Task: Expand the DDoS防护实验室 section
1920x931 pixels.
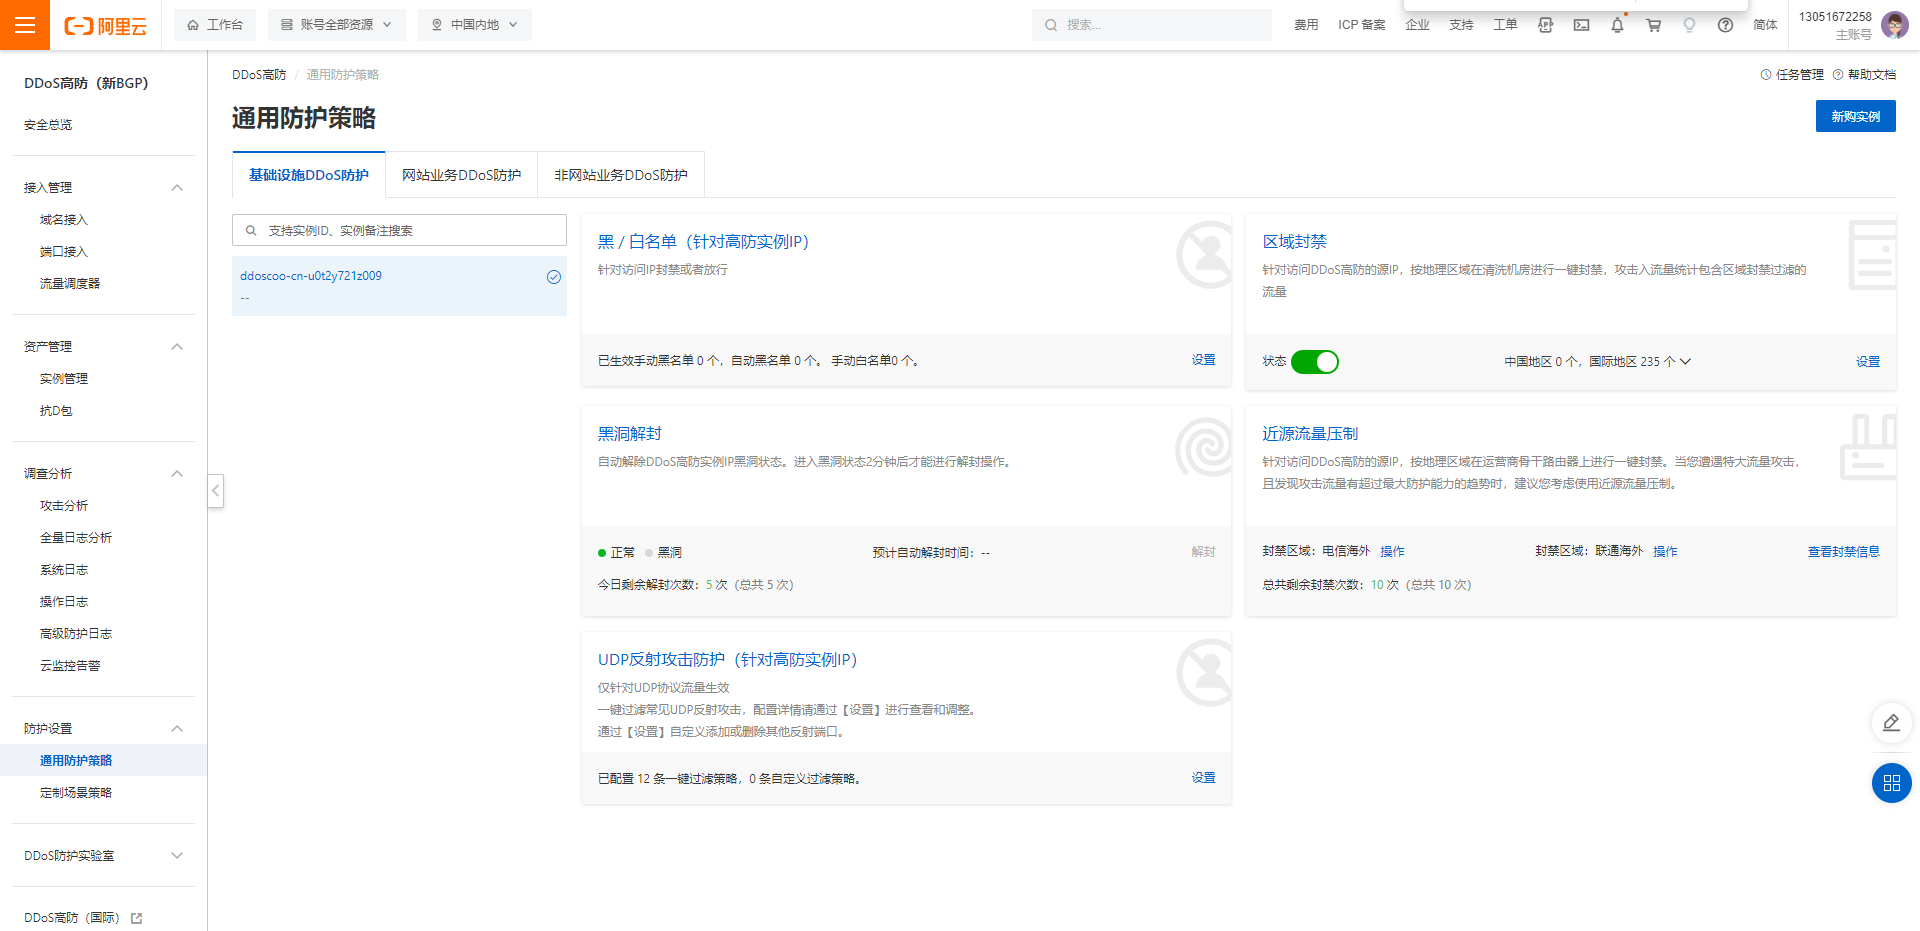Action: click(177, 856)
